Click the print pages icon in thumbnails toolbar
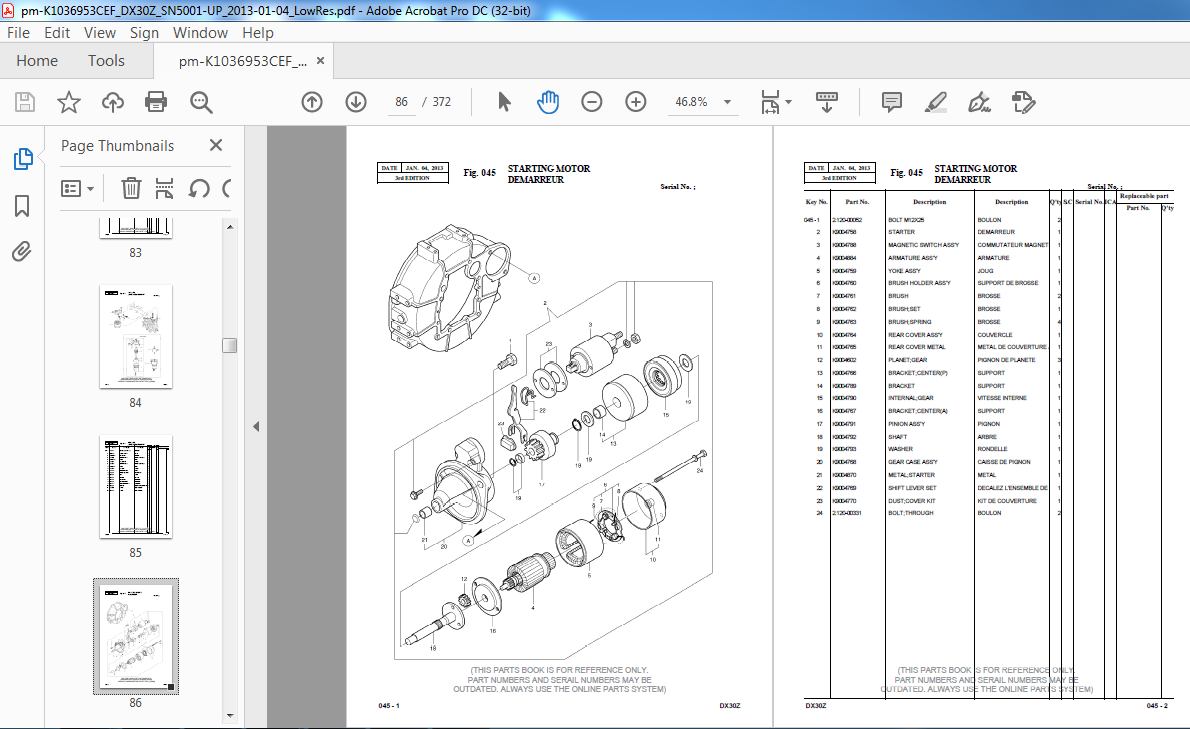This screenshot has width=1190, height=729. click(x=165, y=188)
